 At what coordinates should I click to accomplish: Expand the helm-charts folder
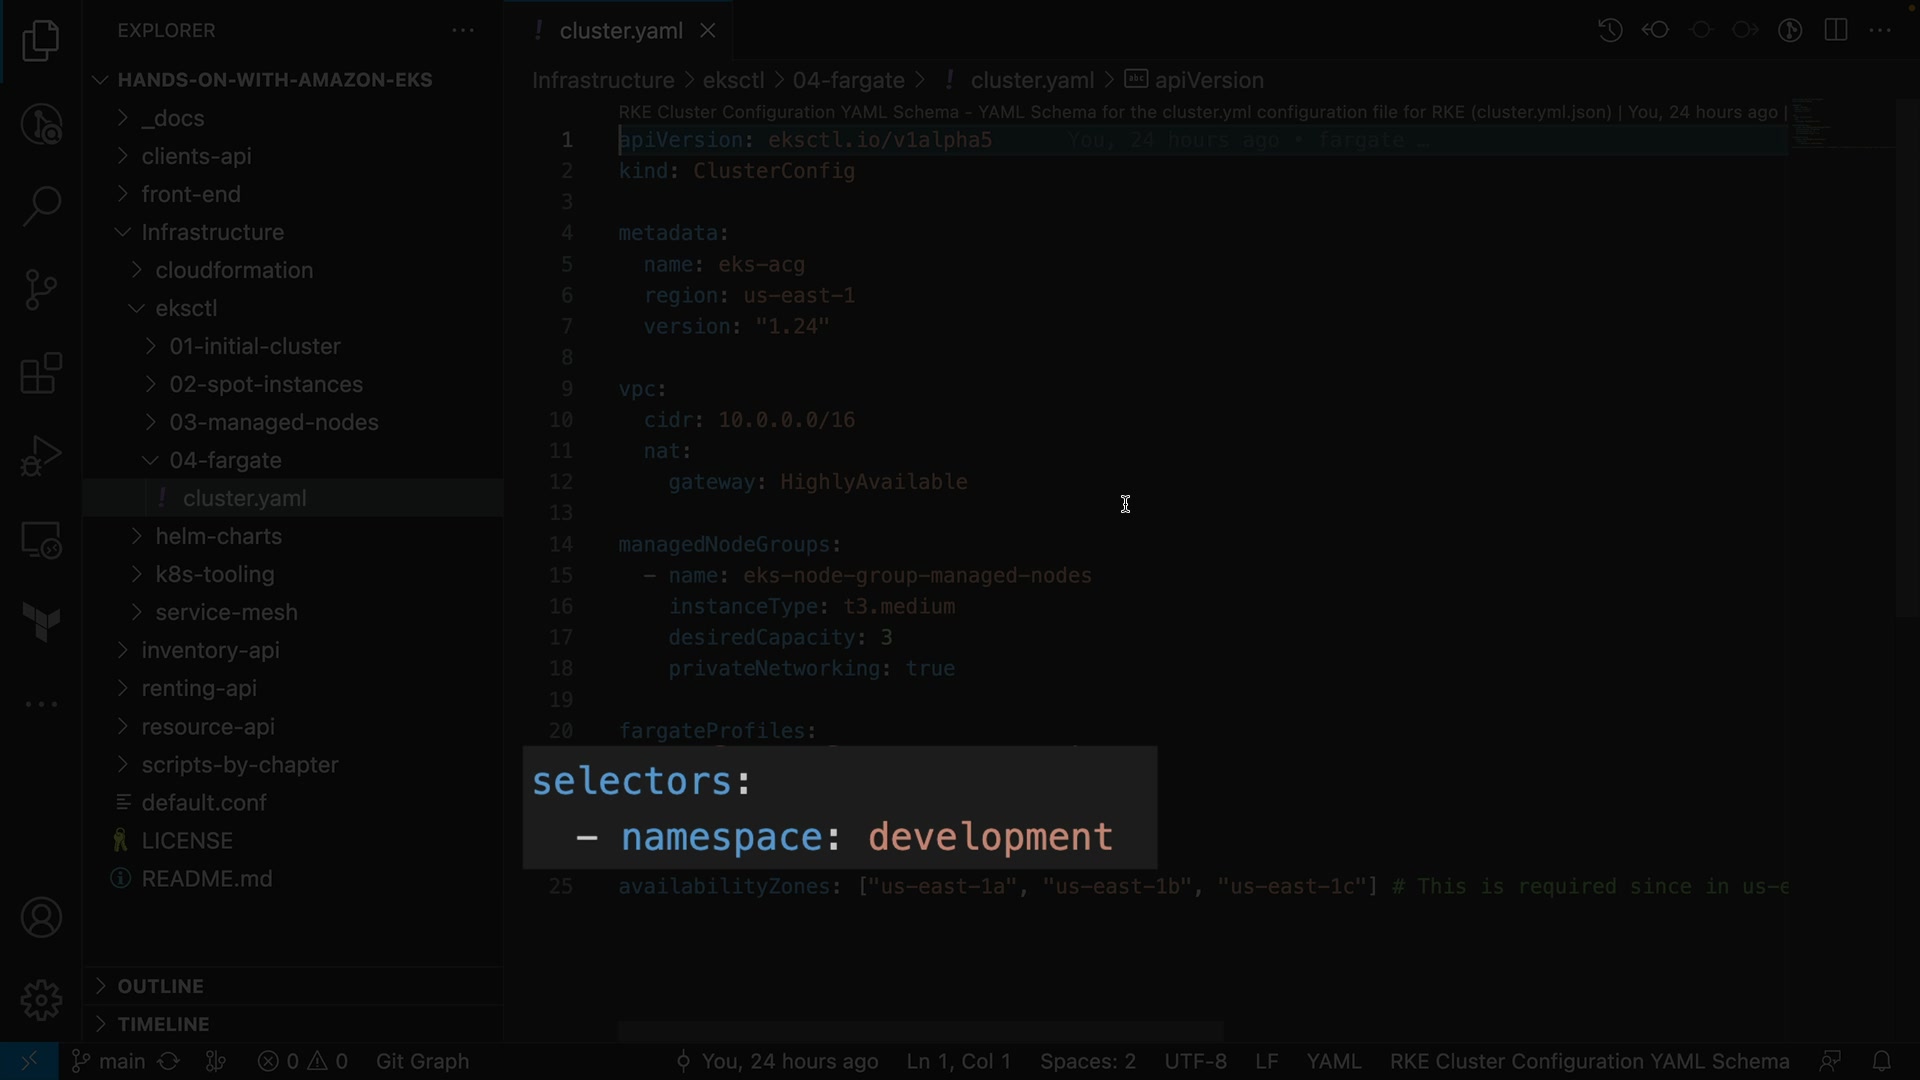point(218,536)
